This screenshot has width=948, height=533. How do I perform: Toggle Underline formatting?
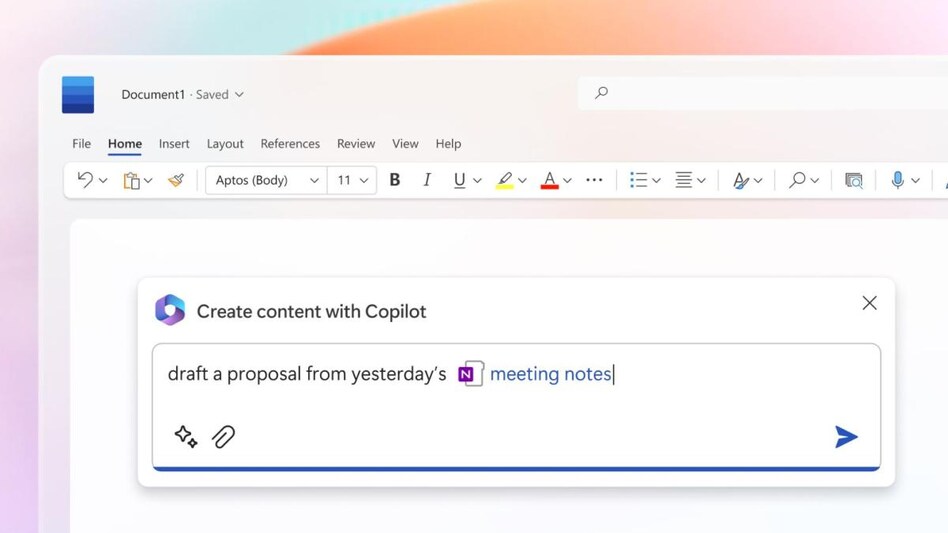[459, 180]
